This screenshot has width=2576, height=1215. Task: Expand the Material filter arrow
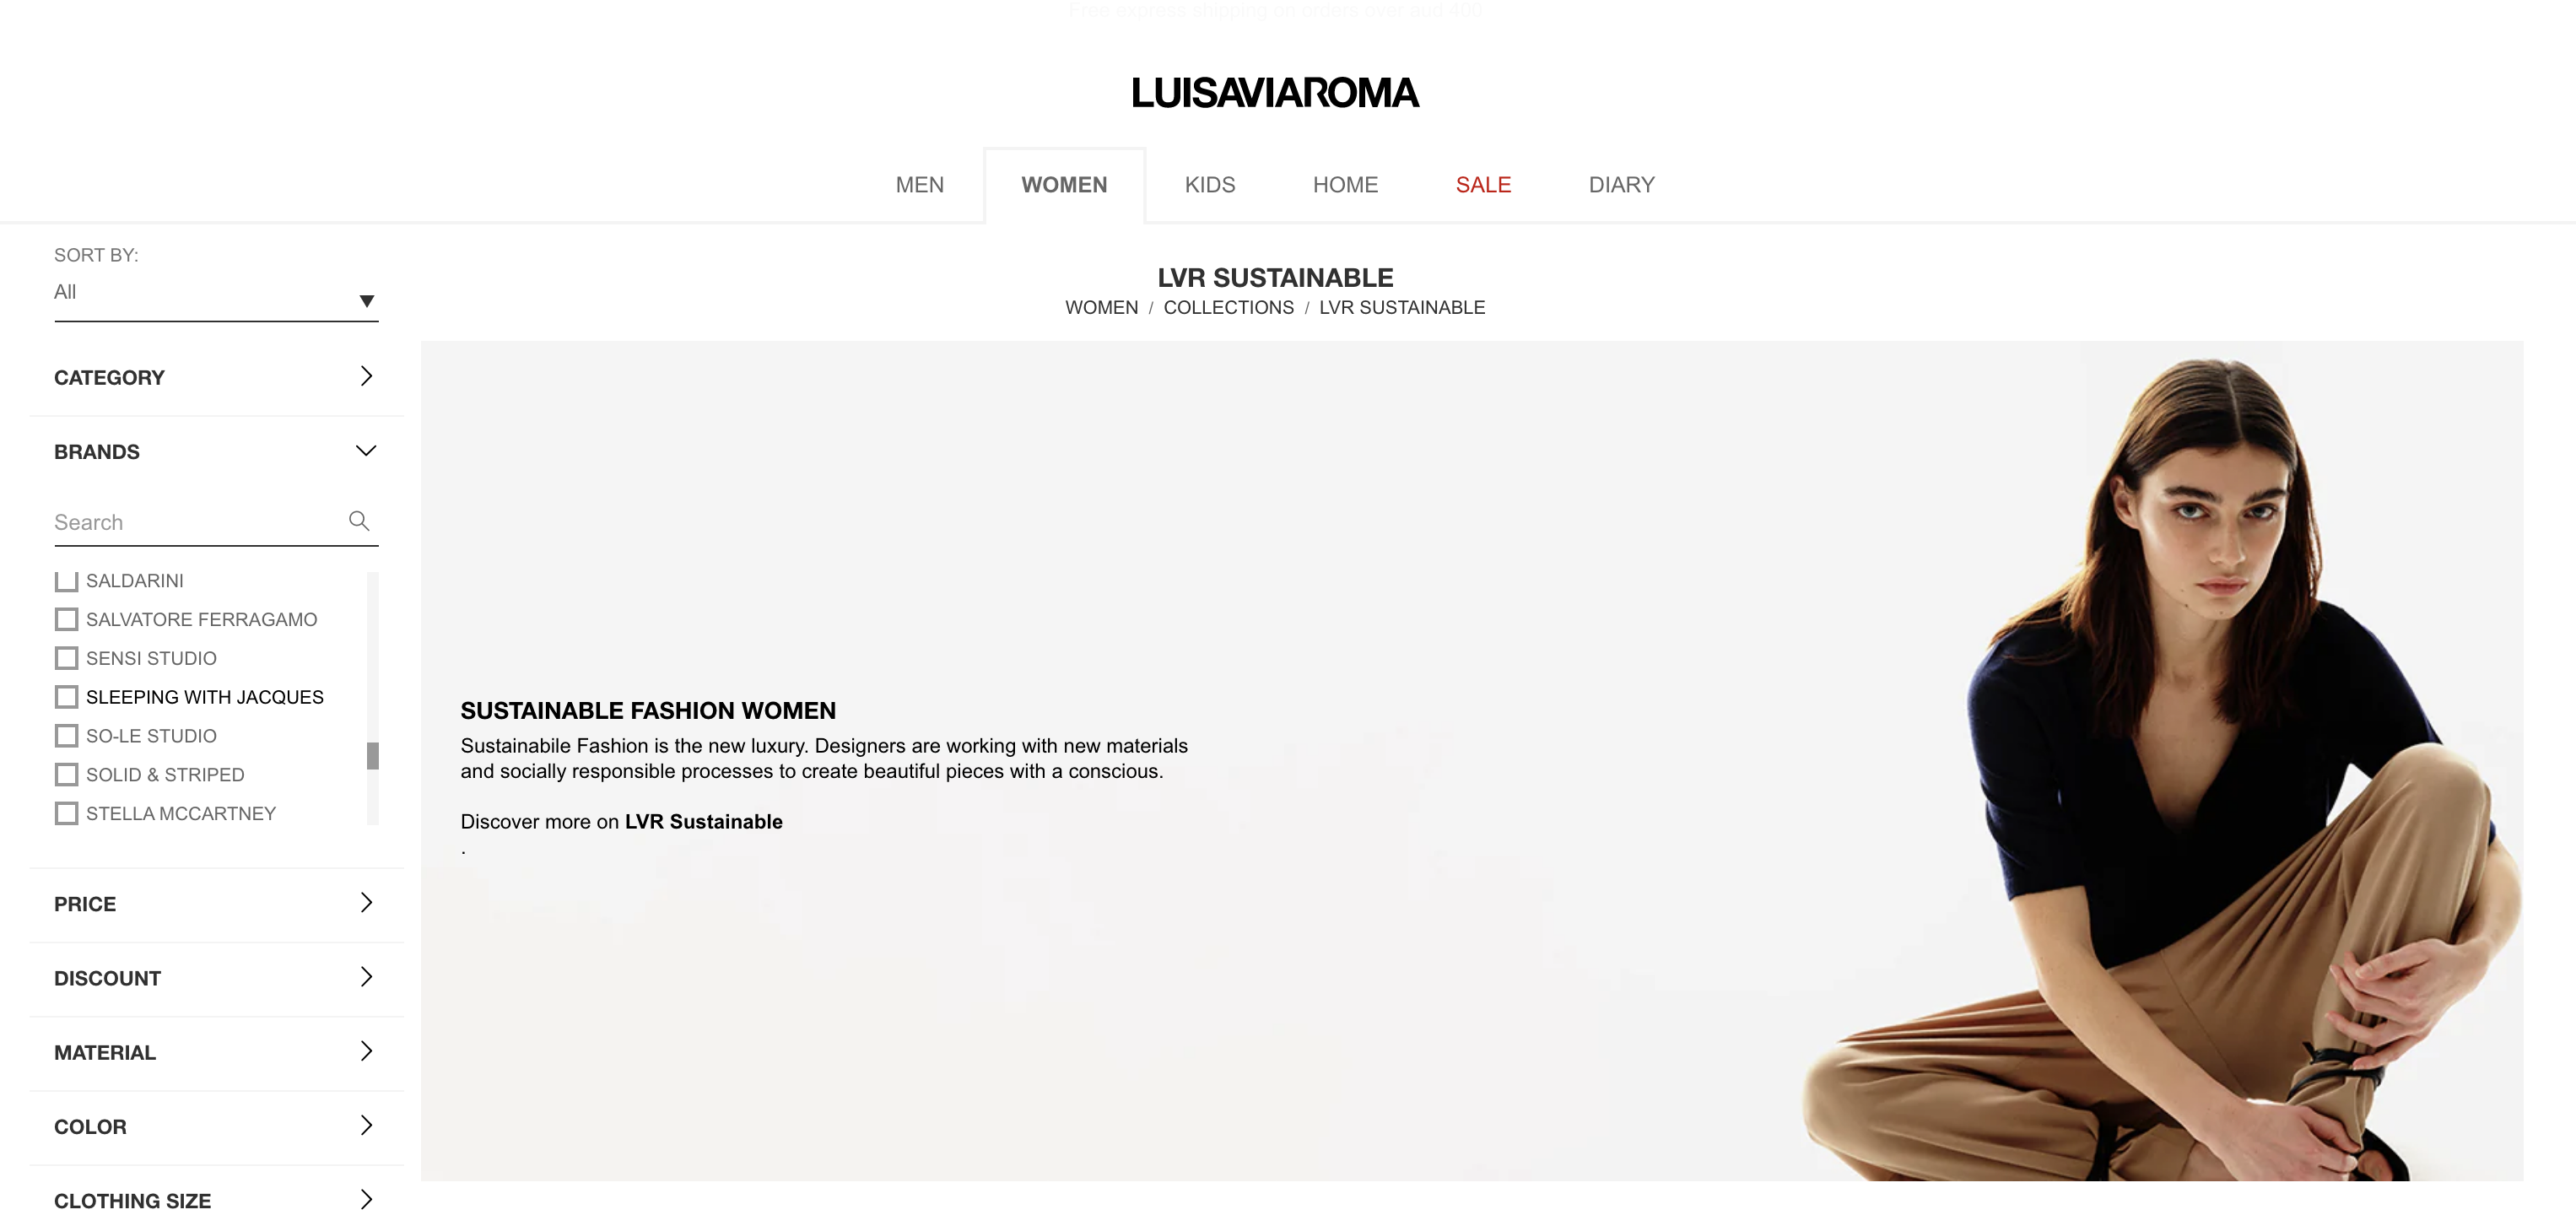tap(366, 1051)
